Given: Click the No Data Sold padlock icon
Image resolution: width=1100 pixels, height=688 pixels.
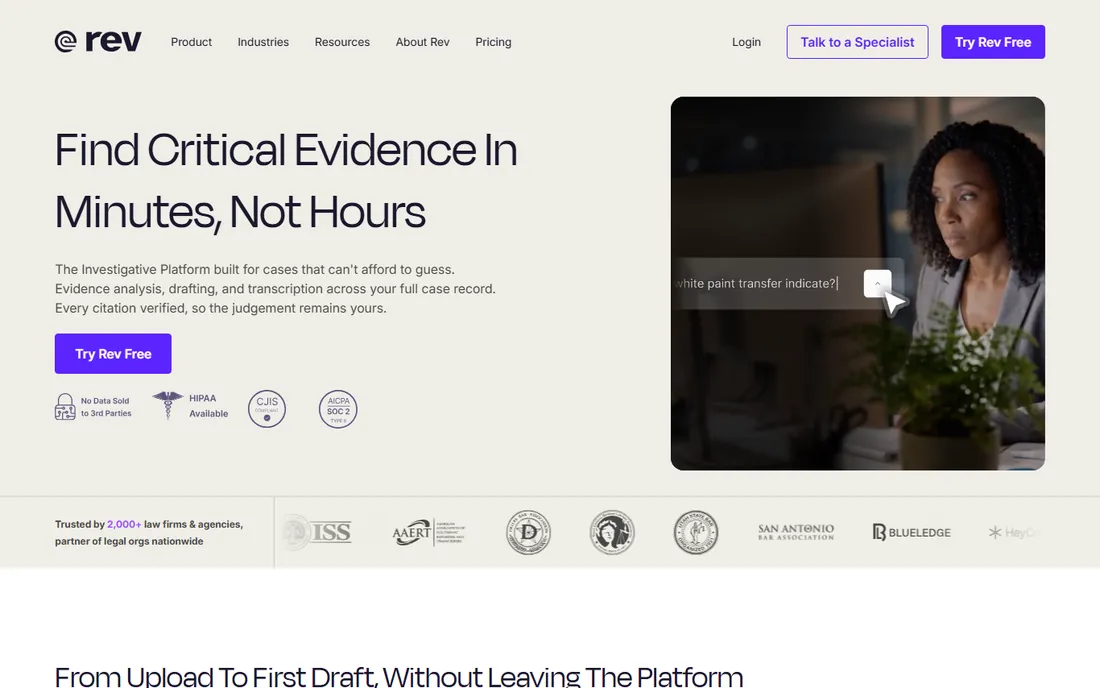Looking at the screenshot, I should point(65,407).
